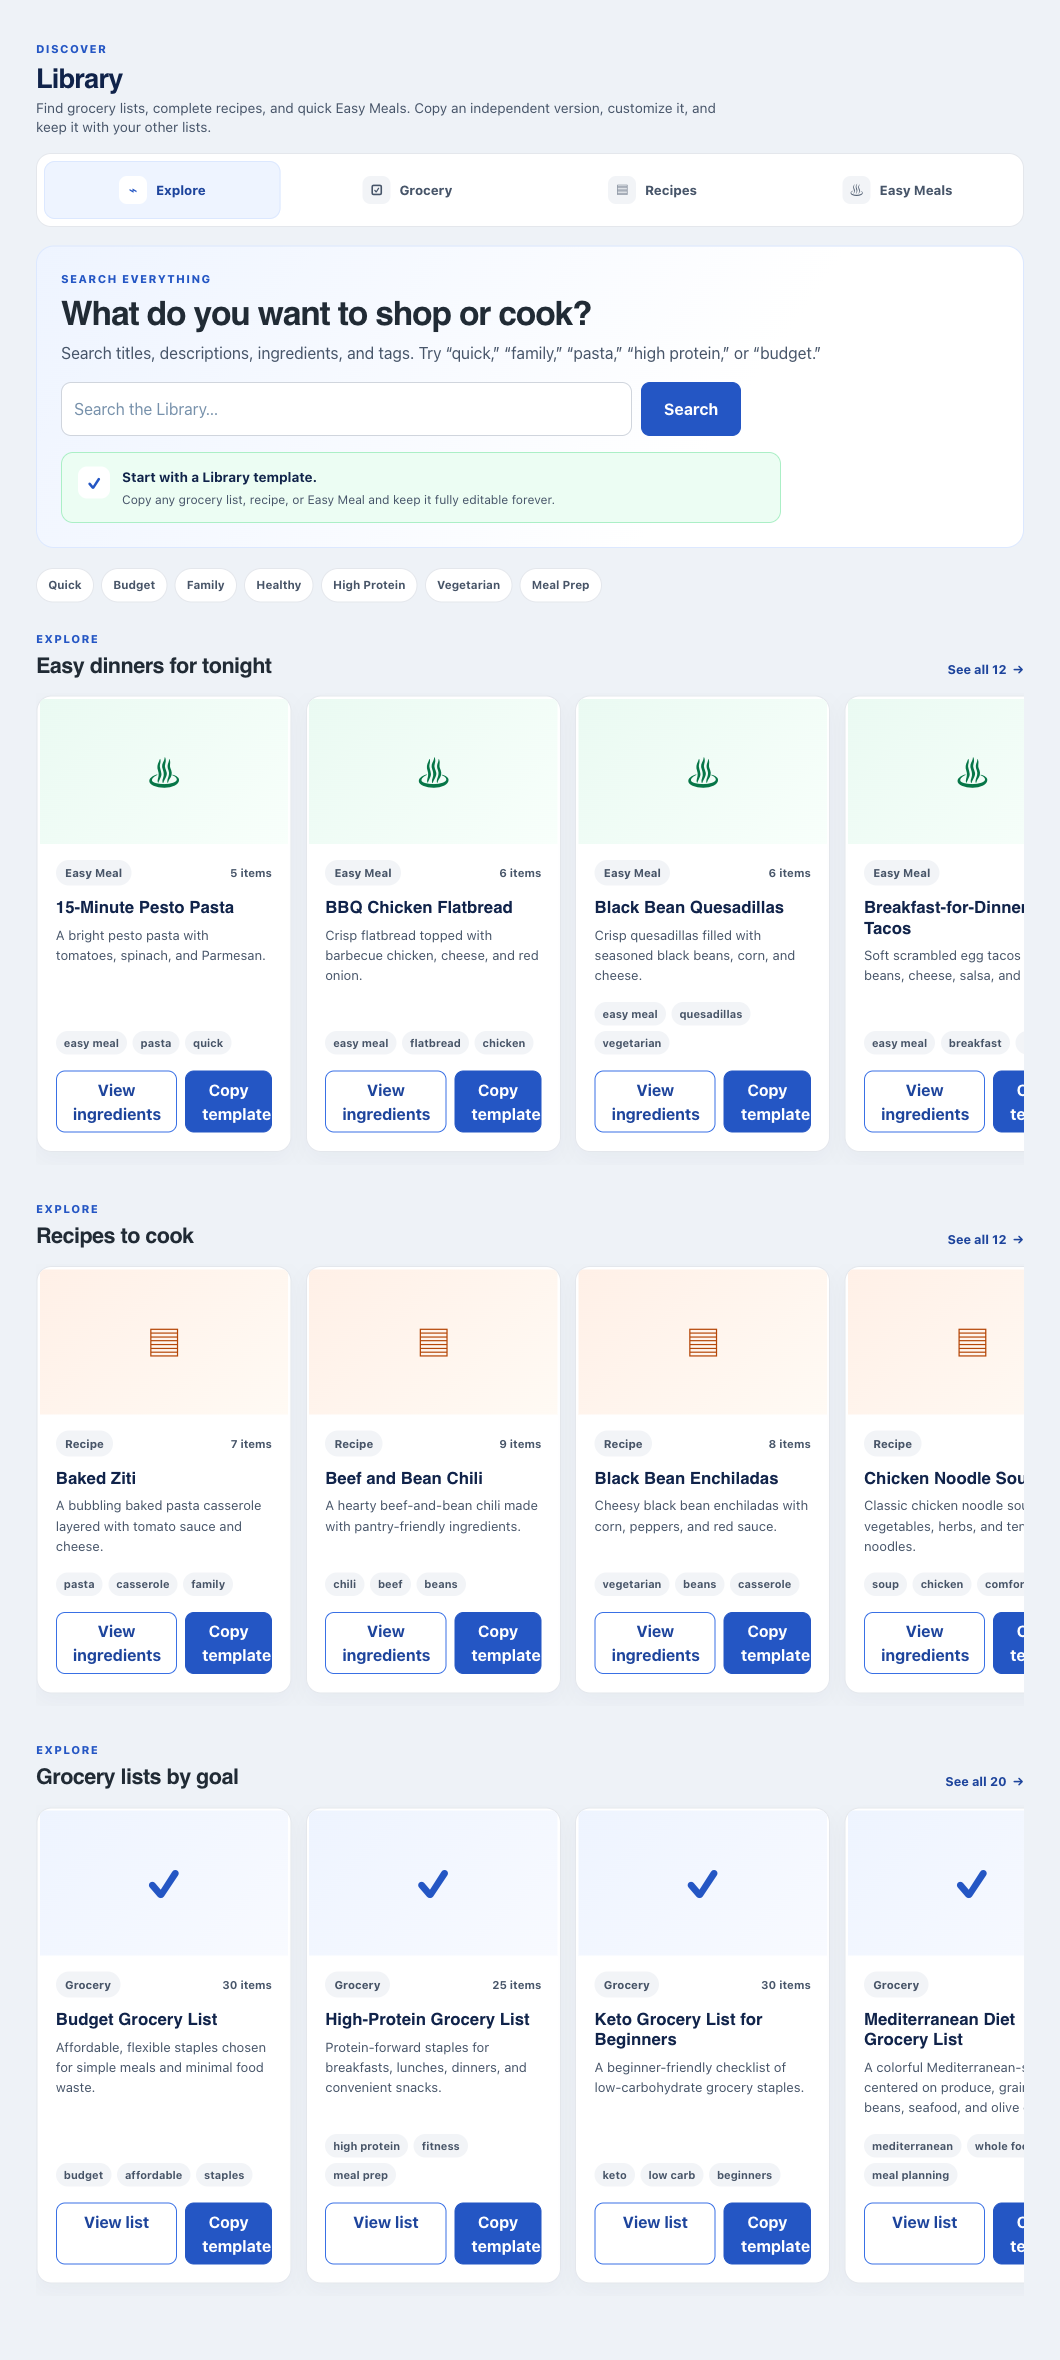The image size is (1060, 2360).
Task: Click BBQ Chicken Flatbread steam icon
Action: [433, 773]
